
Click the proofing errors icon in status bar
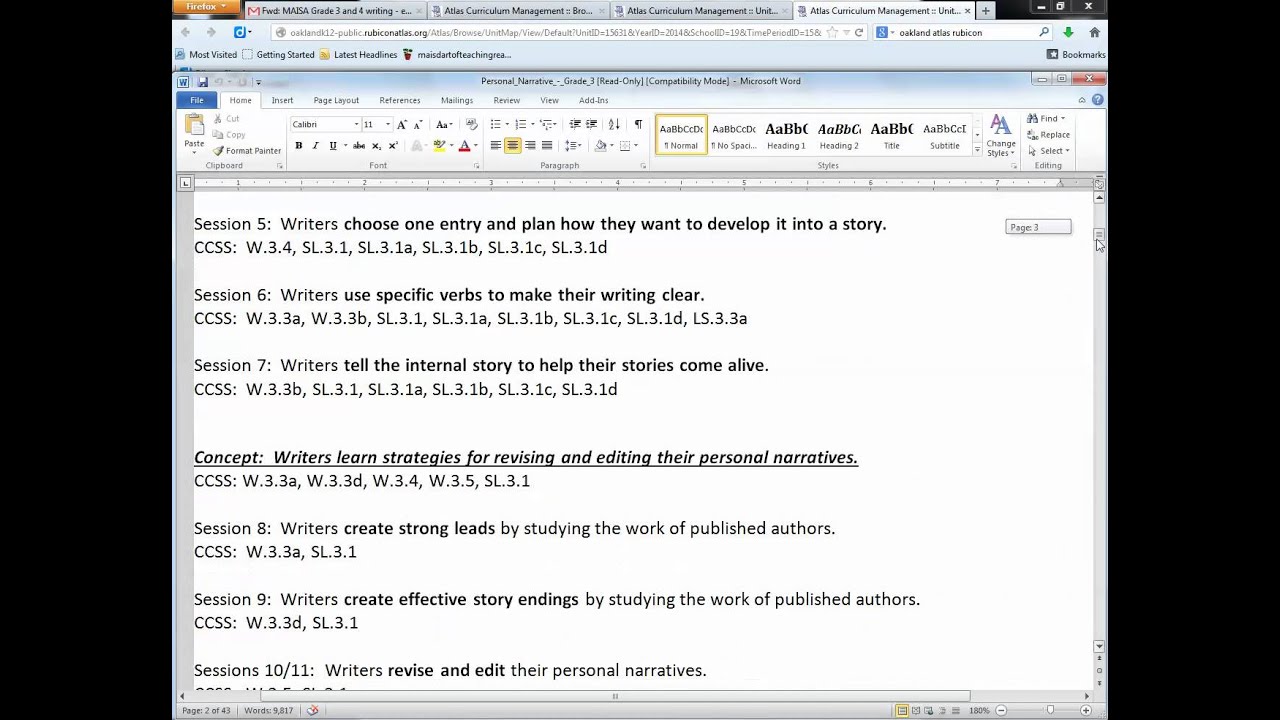coord(312,710)
